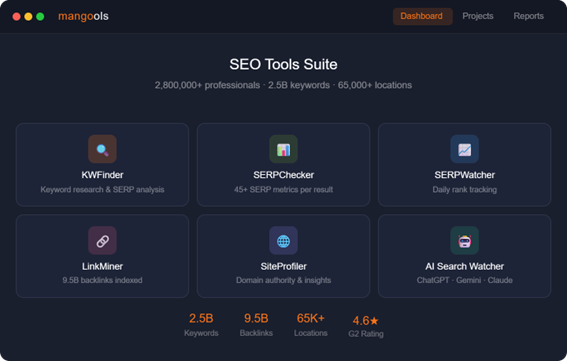Click the Locations stat label
567x361 pixels.
(311, 333)
